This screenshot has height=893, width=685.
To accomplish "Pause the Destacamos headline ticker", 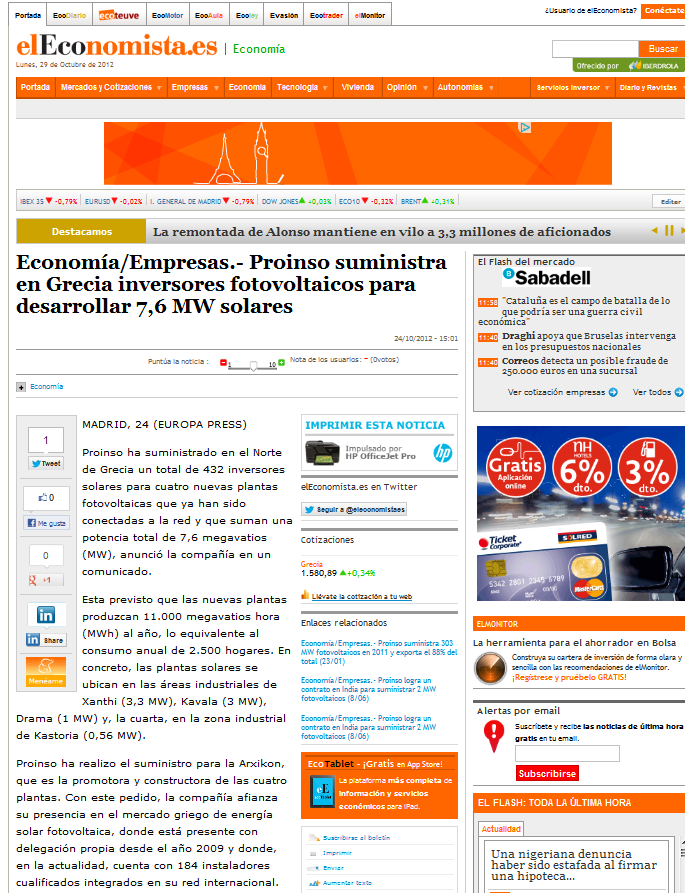I will [x=669, y=231].
